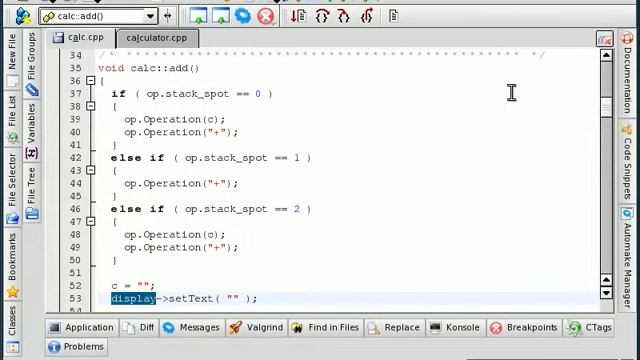640x360 pixels.
Task: Show the Diff output tab
Action: (x=139, y=328)
